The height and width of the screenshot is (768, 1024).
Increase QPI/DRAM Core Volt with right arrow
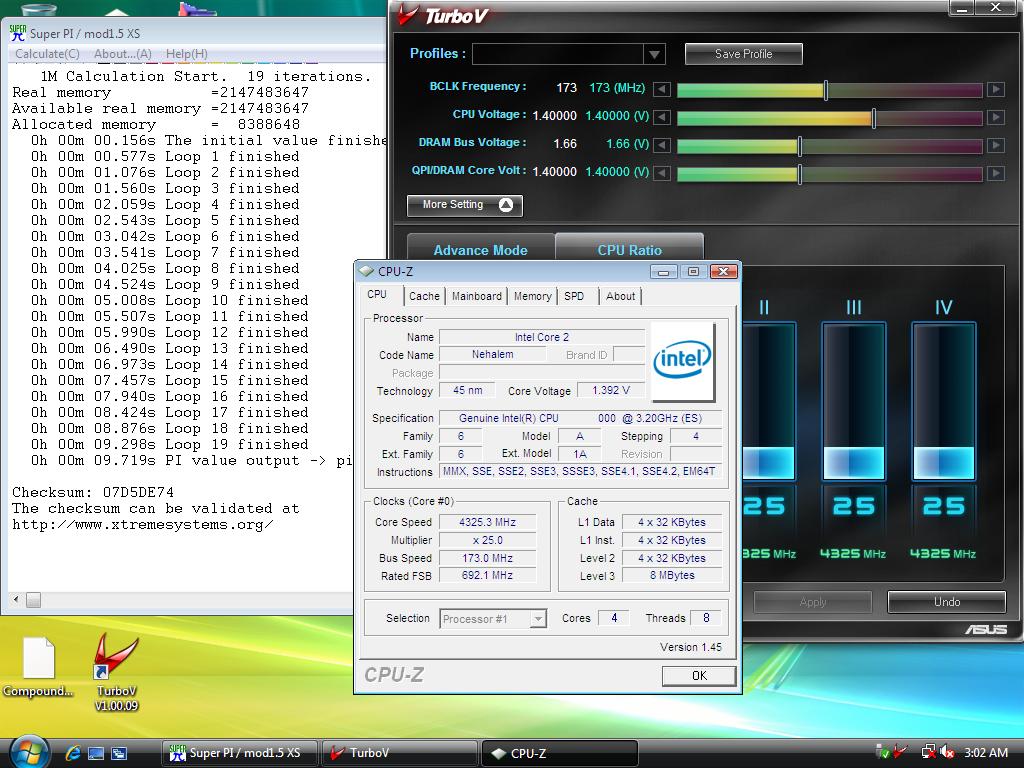(995, 173)
